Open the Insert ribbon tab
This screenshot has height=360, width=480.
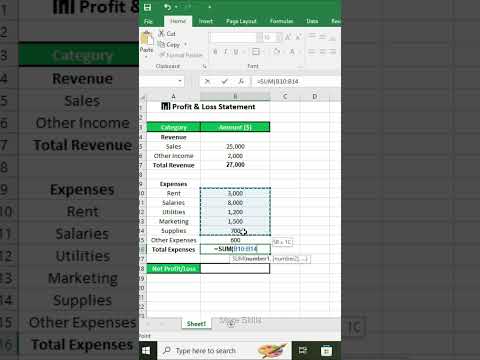(x=205, y=21)
